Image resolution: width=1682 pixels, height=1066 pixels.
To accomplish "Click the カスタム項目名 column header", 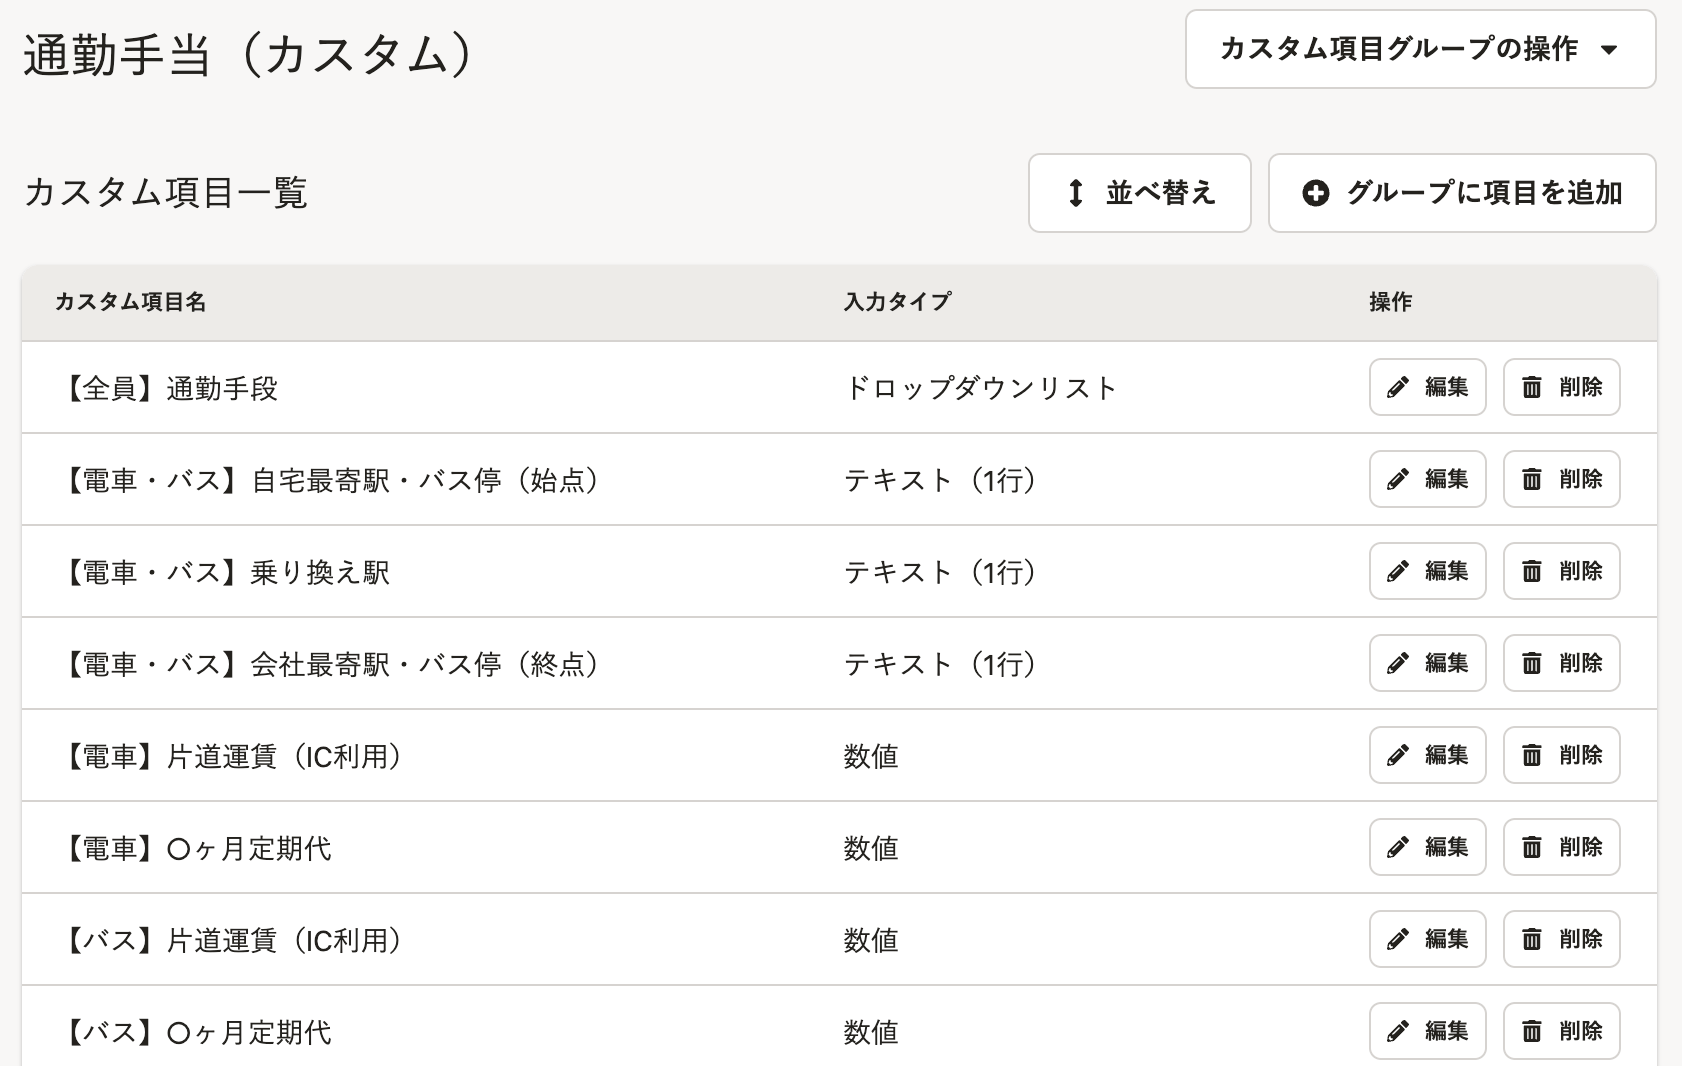I will tap(130, 302).
